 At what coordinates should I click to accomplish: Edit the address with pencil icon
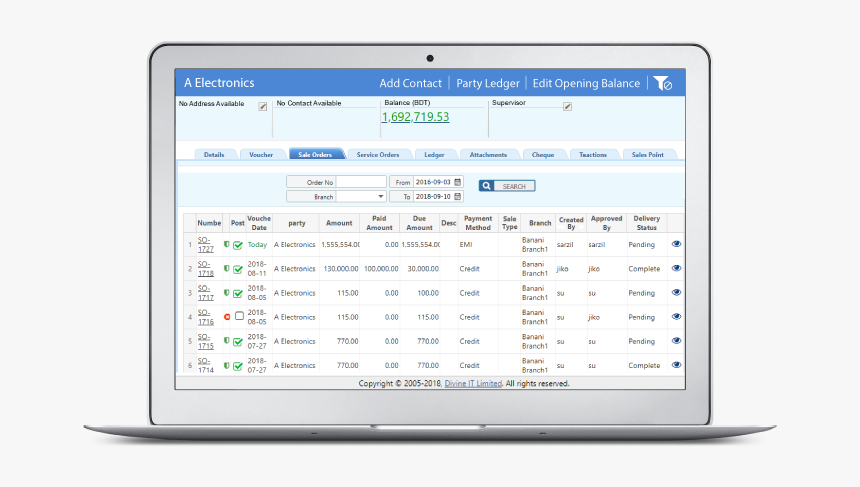[x=263, y=106]
